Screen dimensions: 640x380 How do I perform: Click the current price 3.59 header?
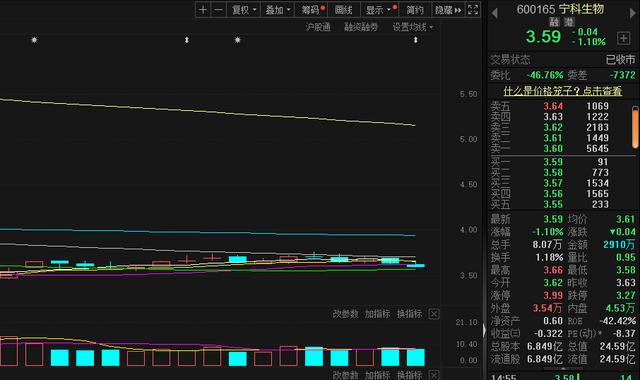coord(543,37)
